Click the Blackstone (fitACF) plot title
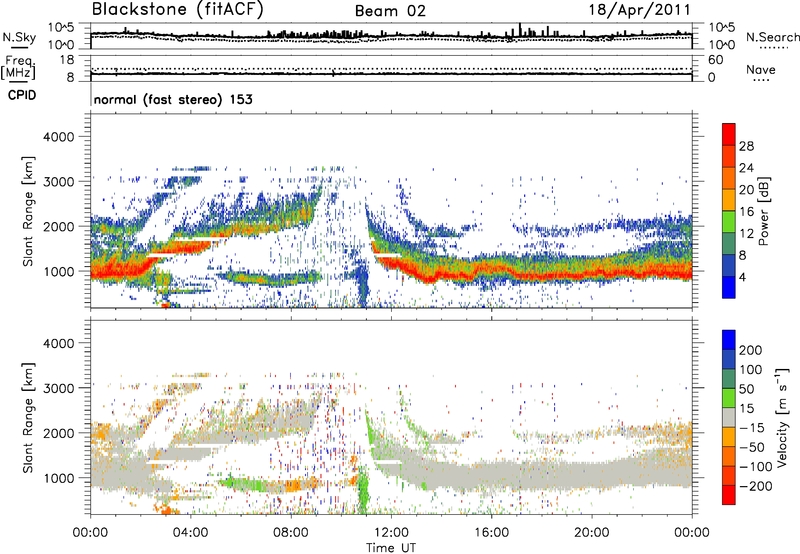This screenshot has width=800, height=554. [x=178, y=10]
